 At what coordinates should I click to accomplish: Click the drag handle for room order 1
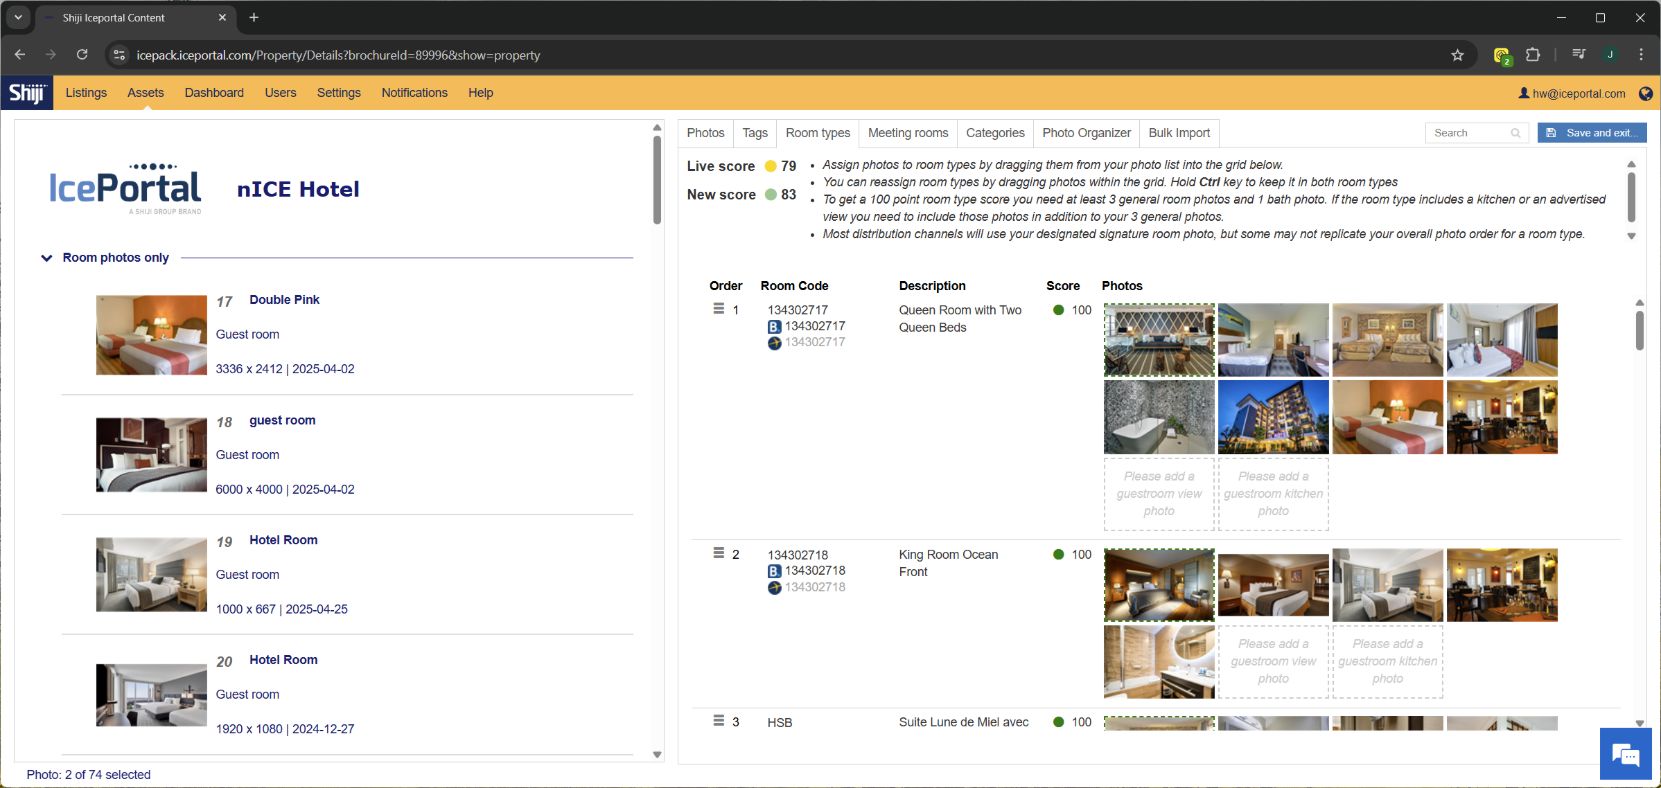tap(718, 309)
